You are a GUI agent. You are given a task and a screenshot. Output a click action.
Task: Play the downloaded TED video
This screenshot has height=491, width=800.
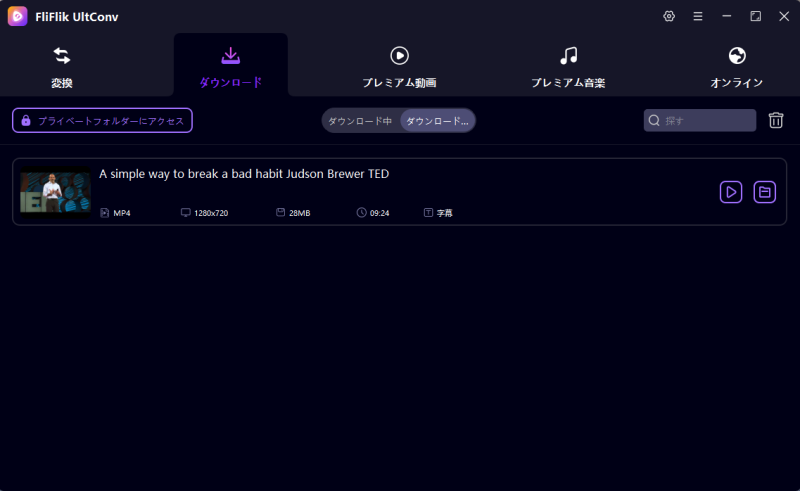[731, 192]
